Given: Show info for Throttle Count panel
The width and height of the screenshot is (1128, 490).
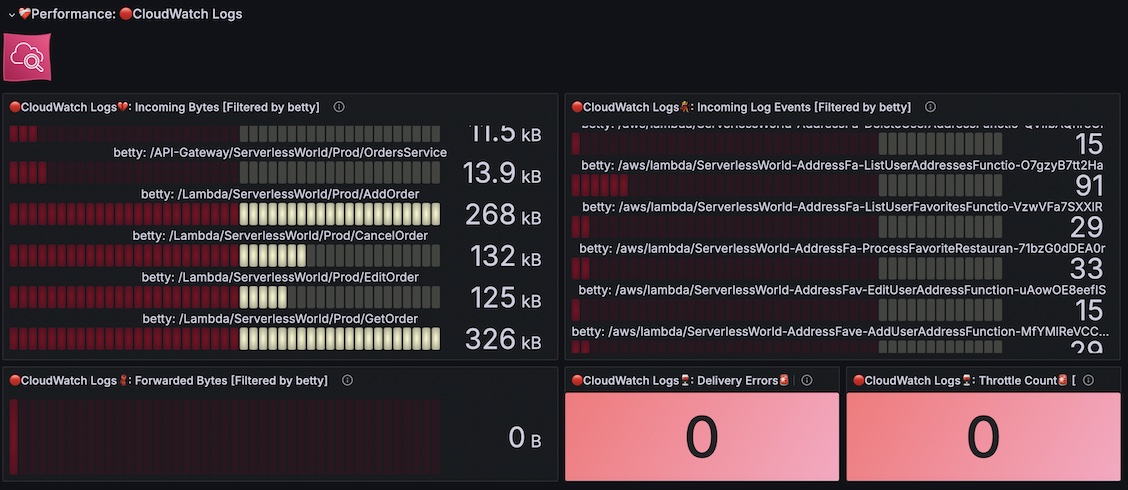Looking at the screenshot, I should click(1088, 381).
